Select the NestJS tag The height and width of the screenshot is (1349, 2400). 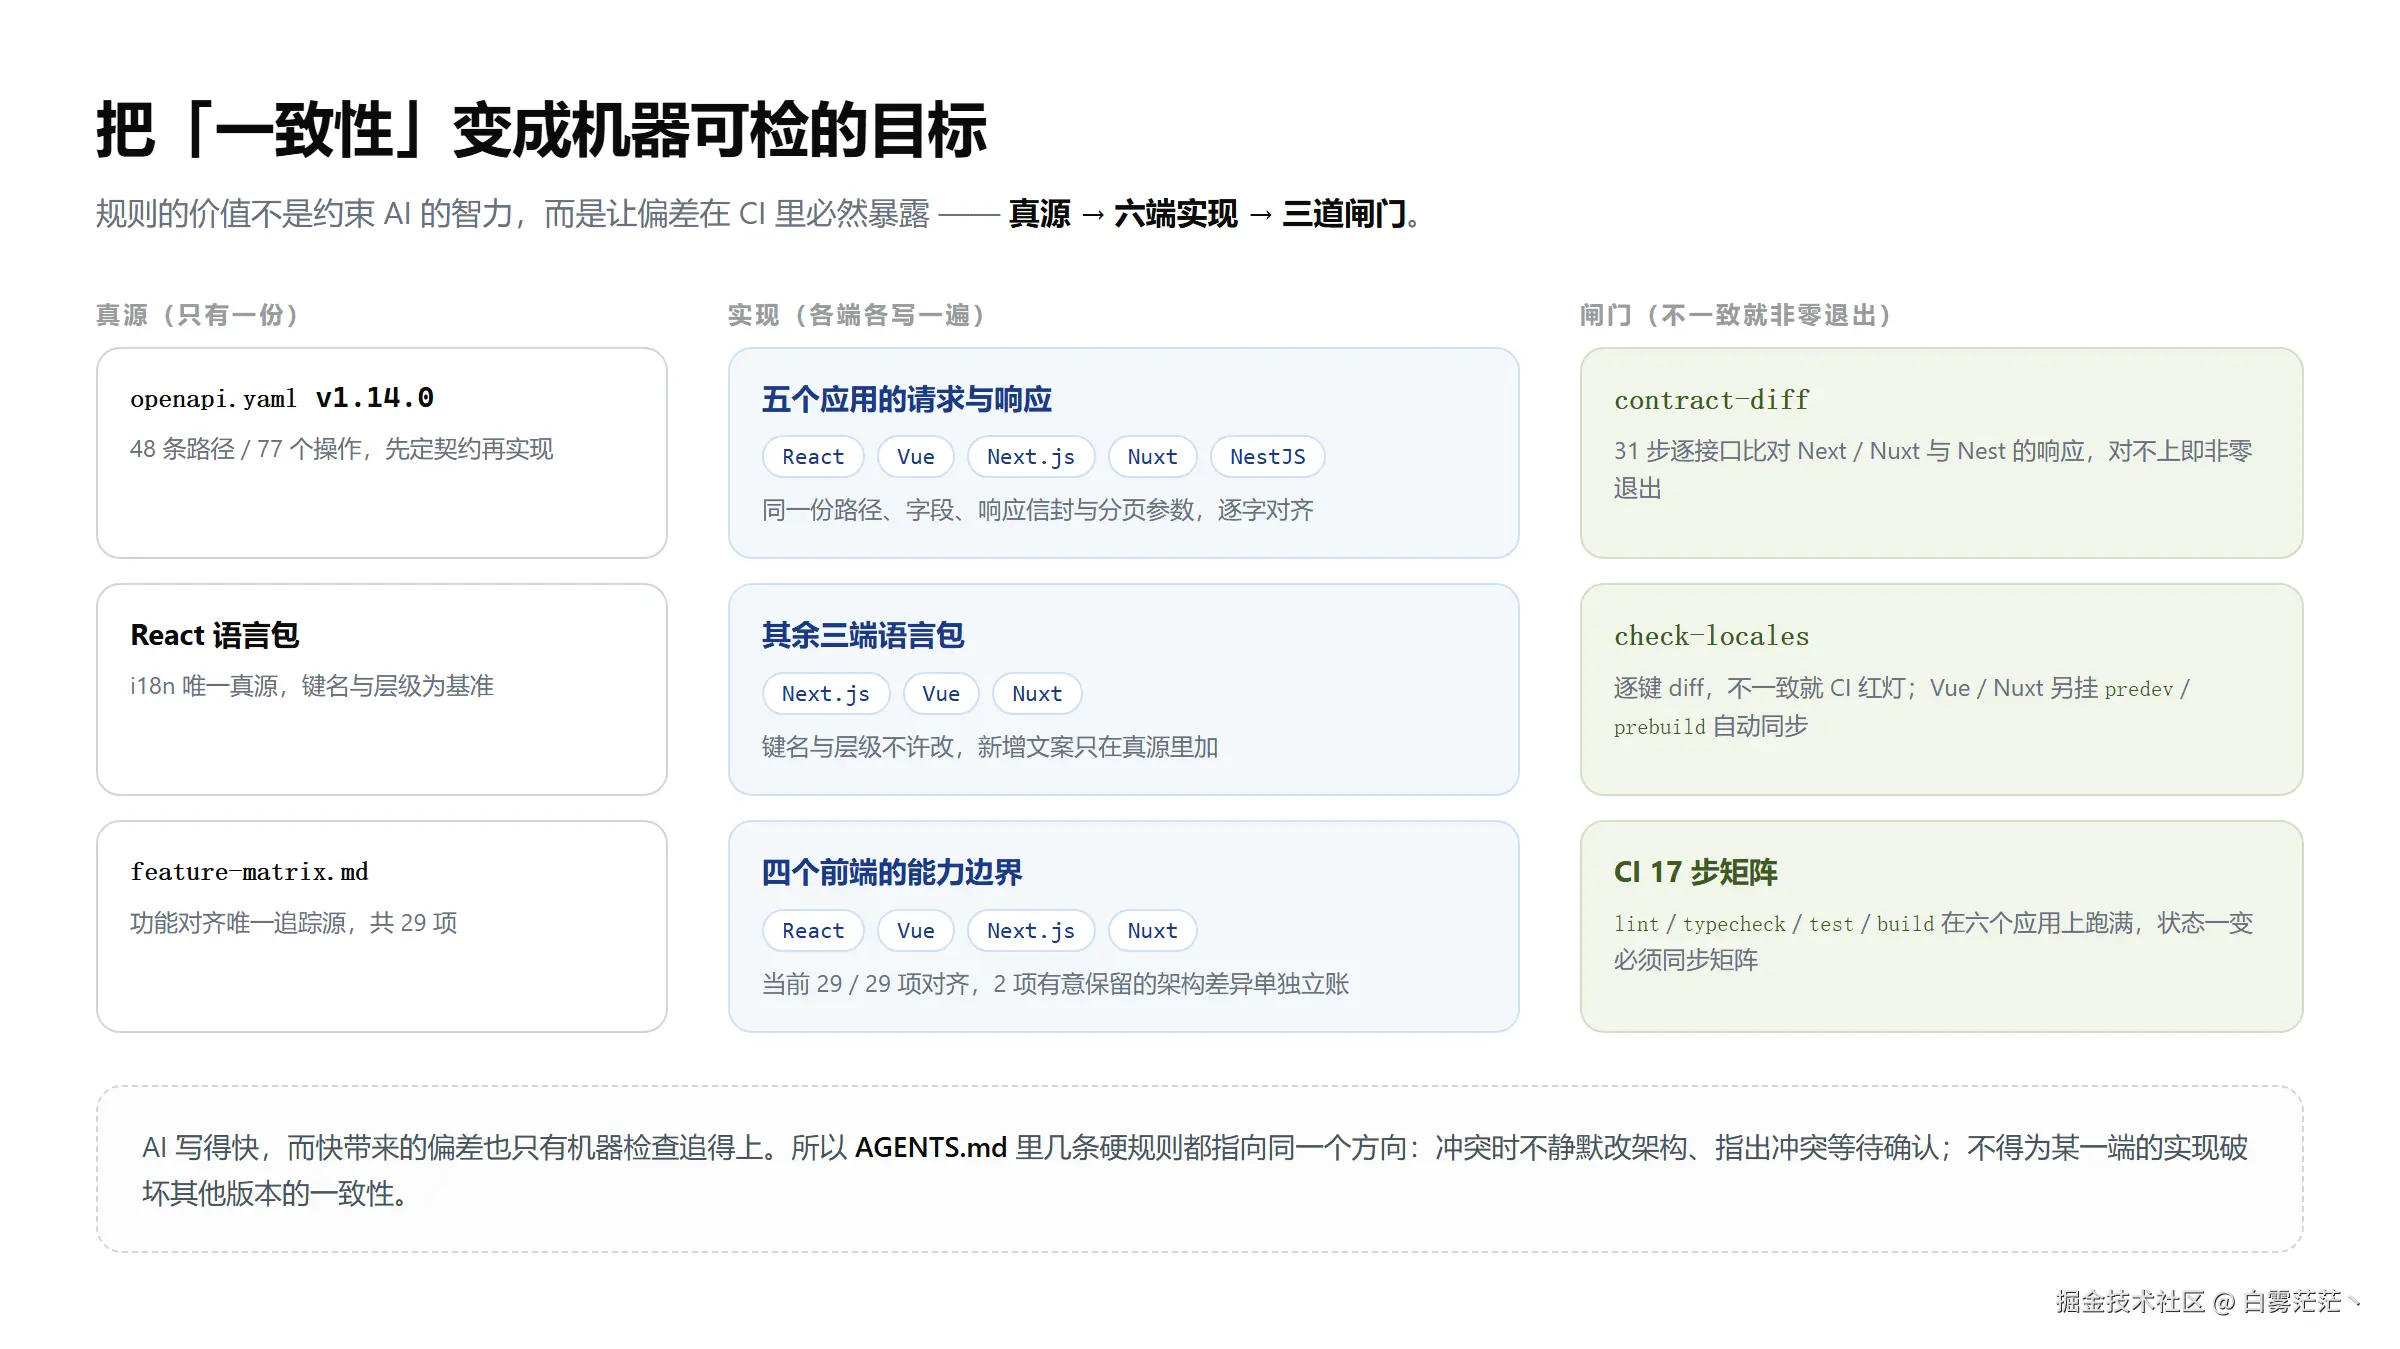pyautogui.click(x=1268, y=457)
